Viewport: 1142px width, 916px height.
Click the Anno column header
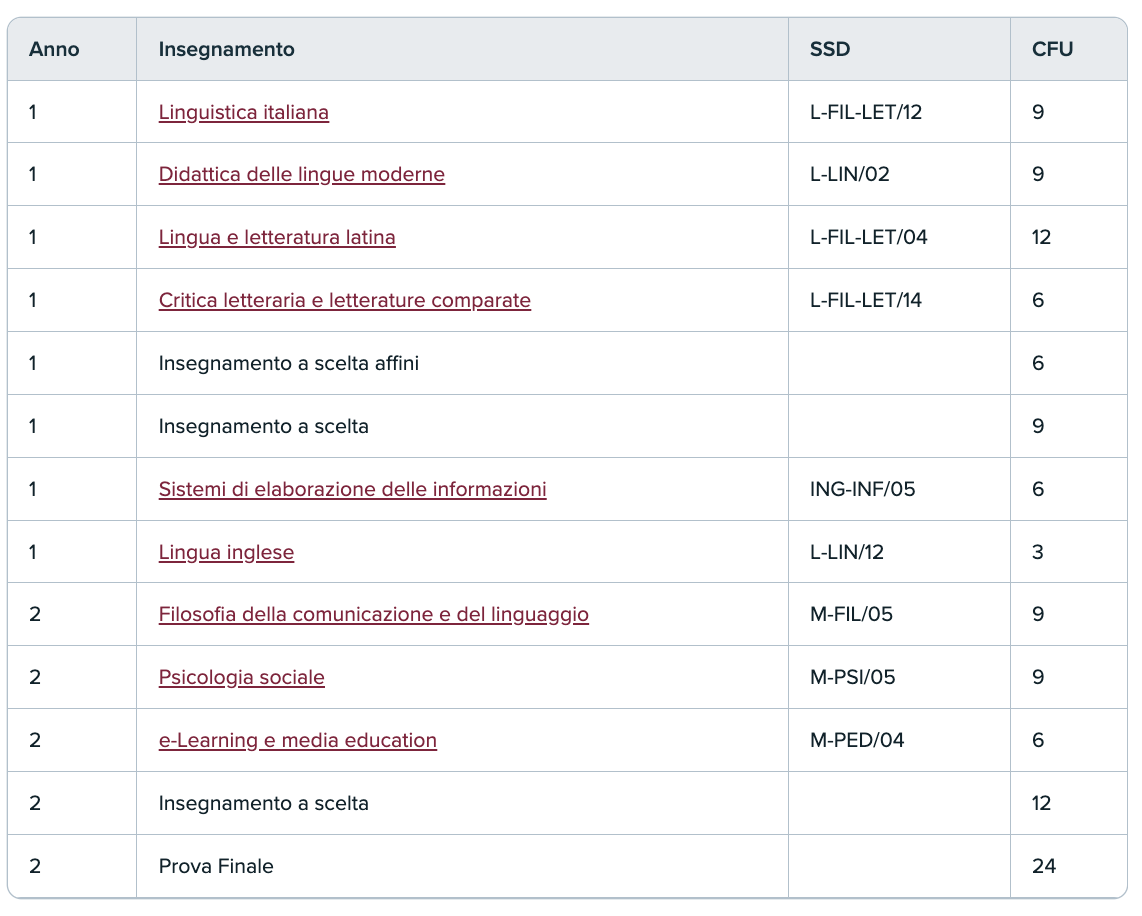pyautogui.click(x=54, y=49)
